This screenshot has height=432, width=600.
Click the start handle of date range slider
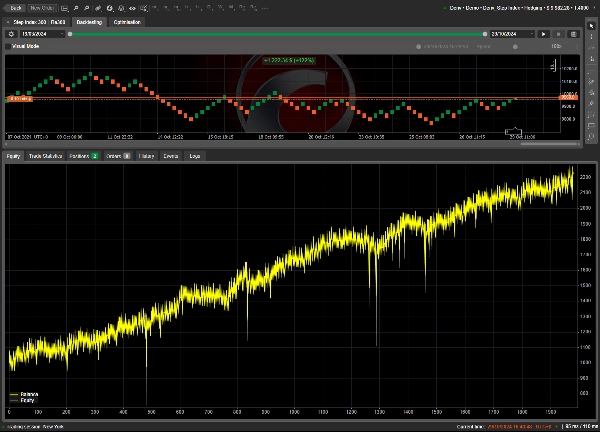click(x=70, y=34)
